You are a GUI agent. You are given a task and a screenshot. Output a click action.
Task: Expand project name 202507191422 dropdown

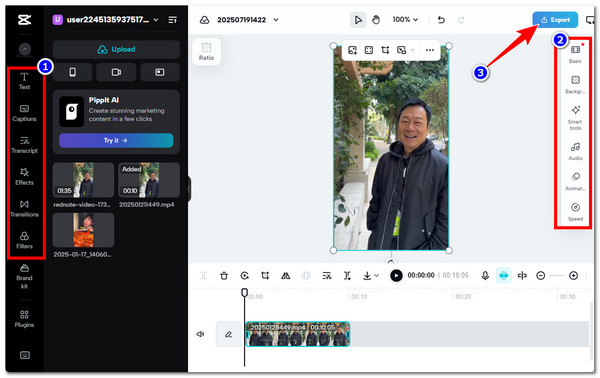(276, 20)
